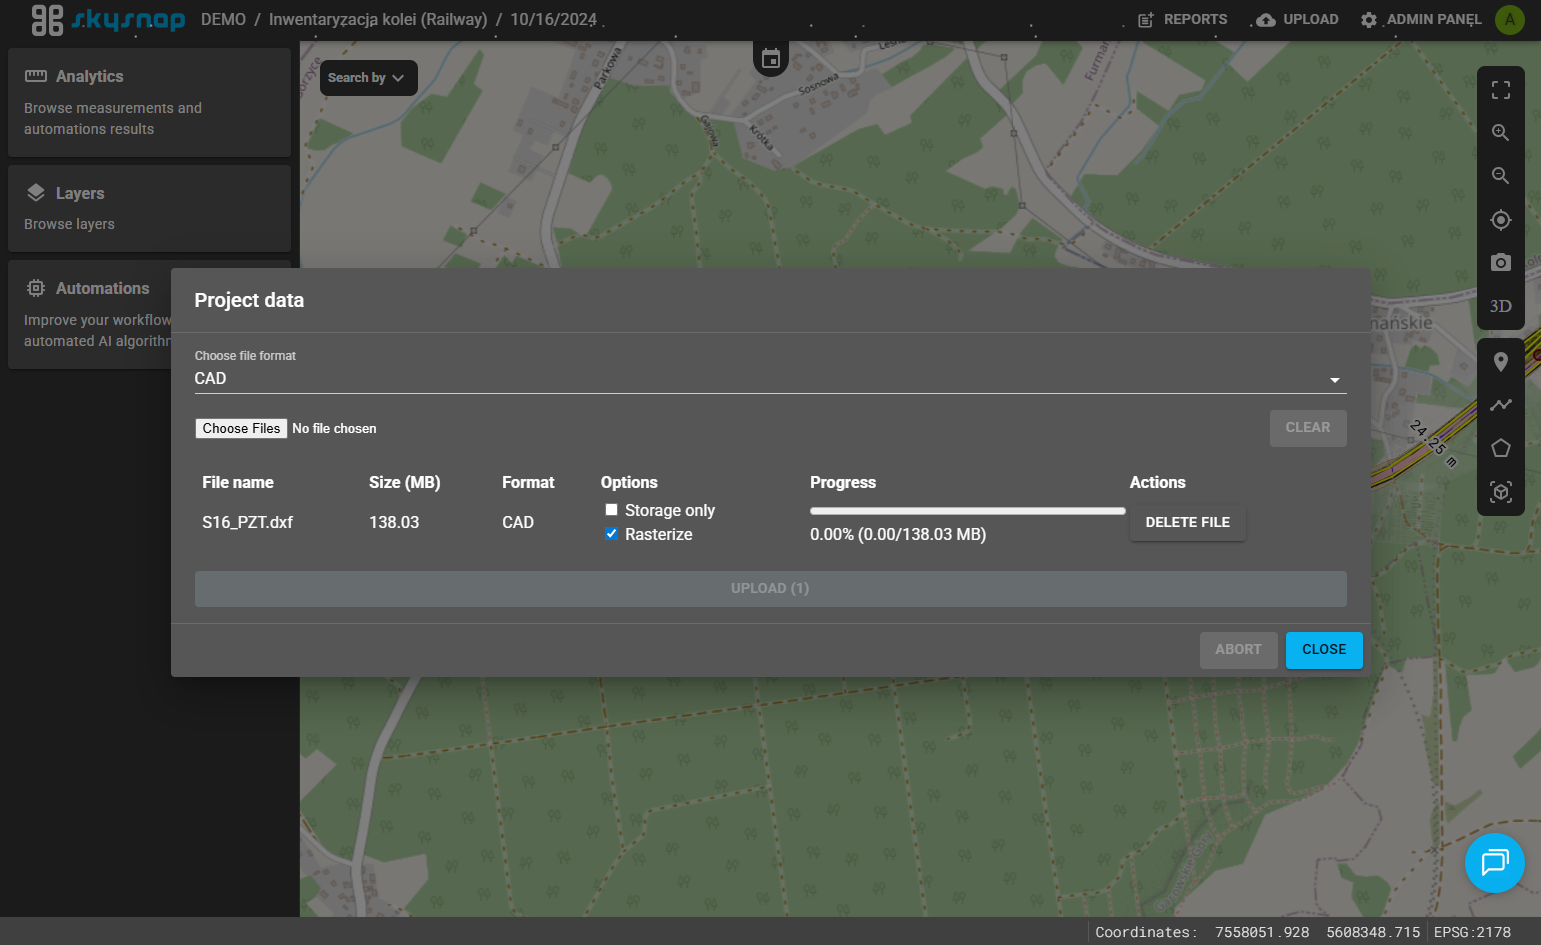1541x945 pixels.
Task: Open the Choose file format dropdown
Action: click(770, 379)
